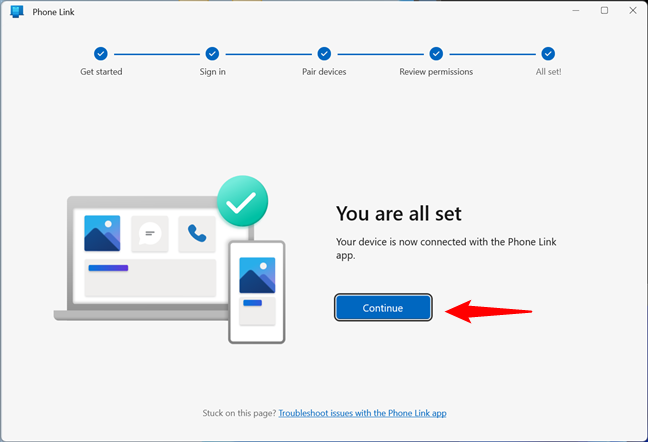Screen dimensions: 648x442
Task: Click the large green checkmark badge
Action: point(243,201)
